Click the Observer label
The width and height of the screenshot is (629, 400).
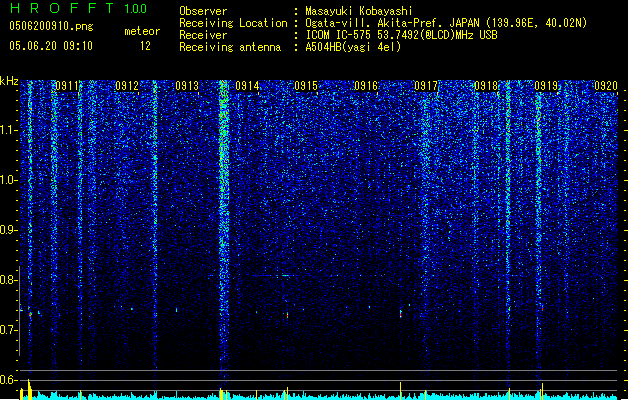[203, 11]
